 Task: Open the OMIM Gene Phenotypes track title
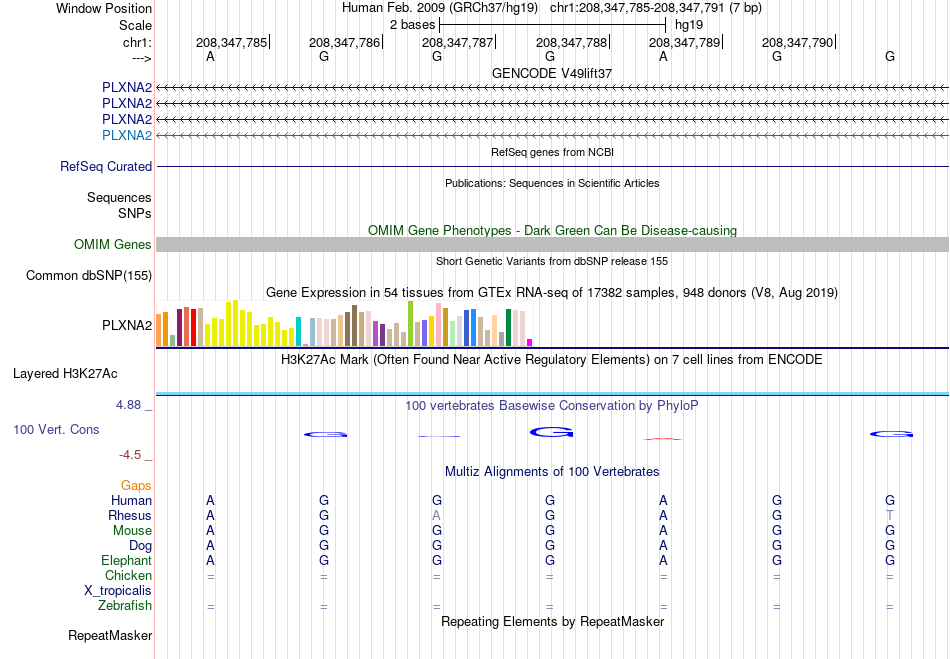point(552,230)
